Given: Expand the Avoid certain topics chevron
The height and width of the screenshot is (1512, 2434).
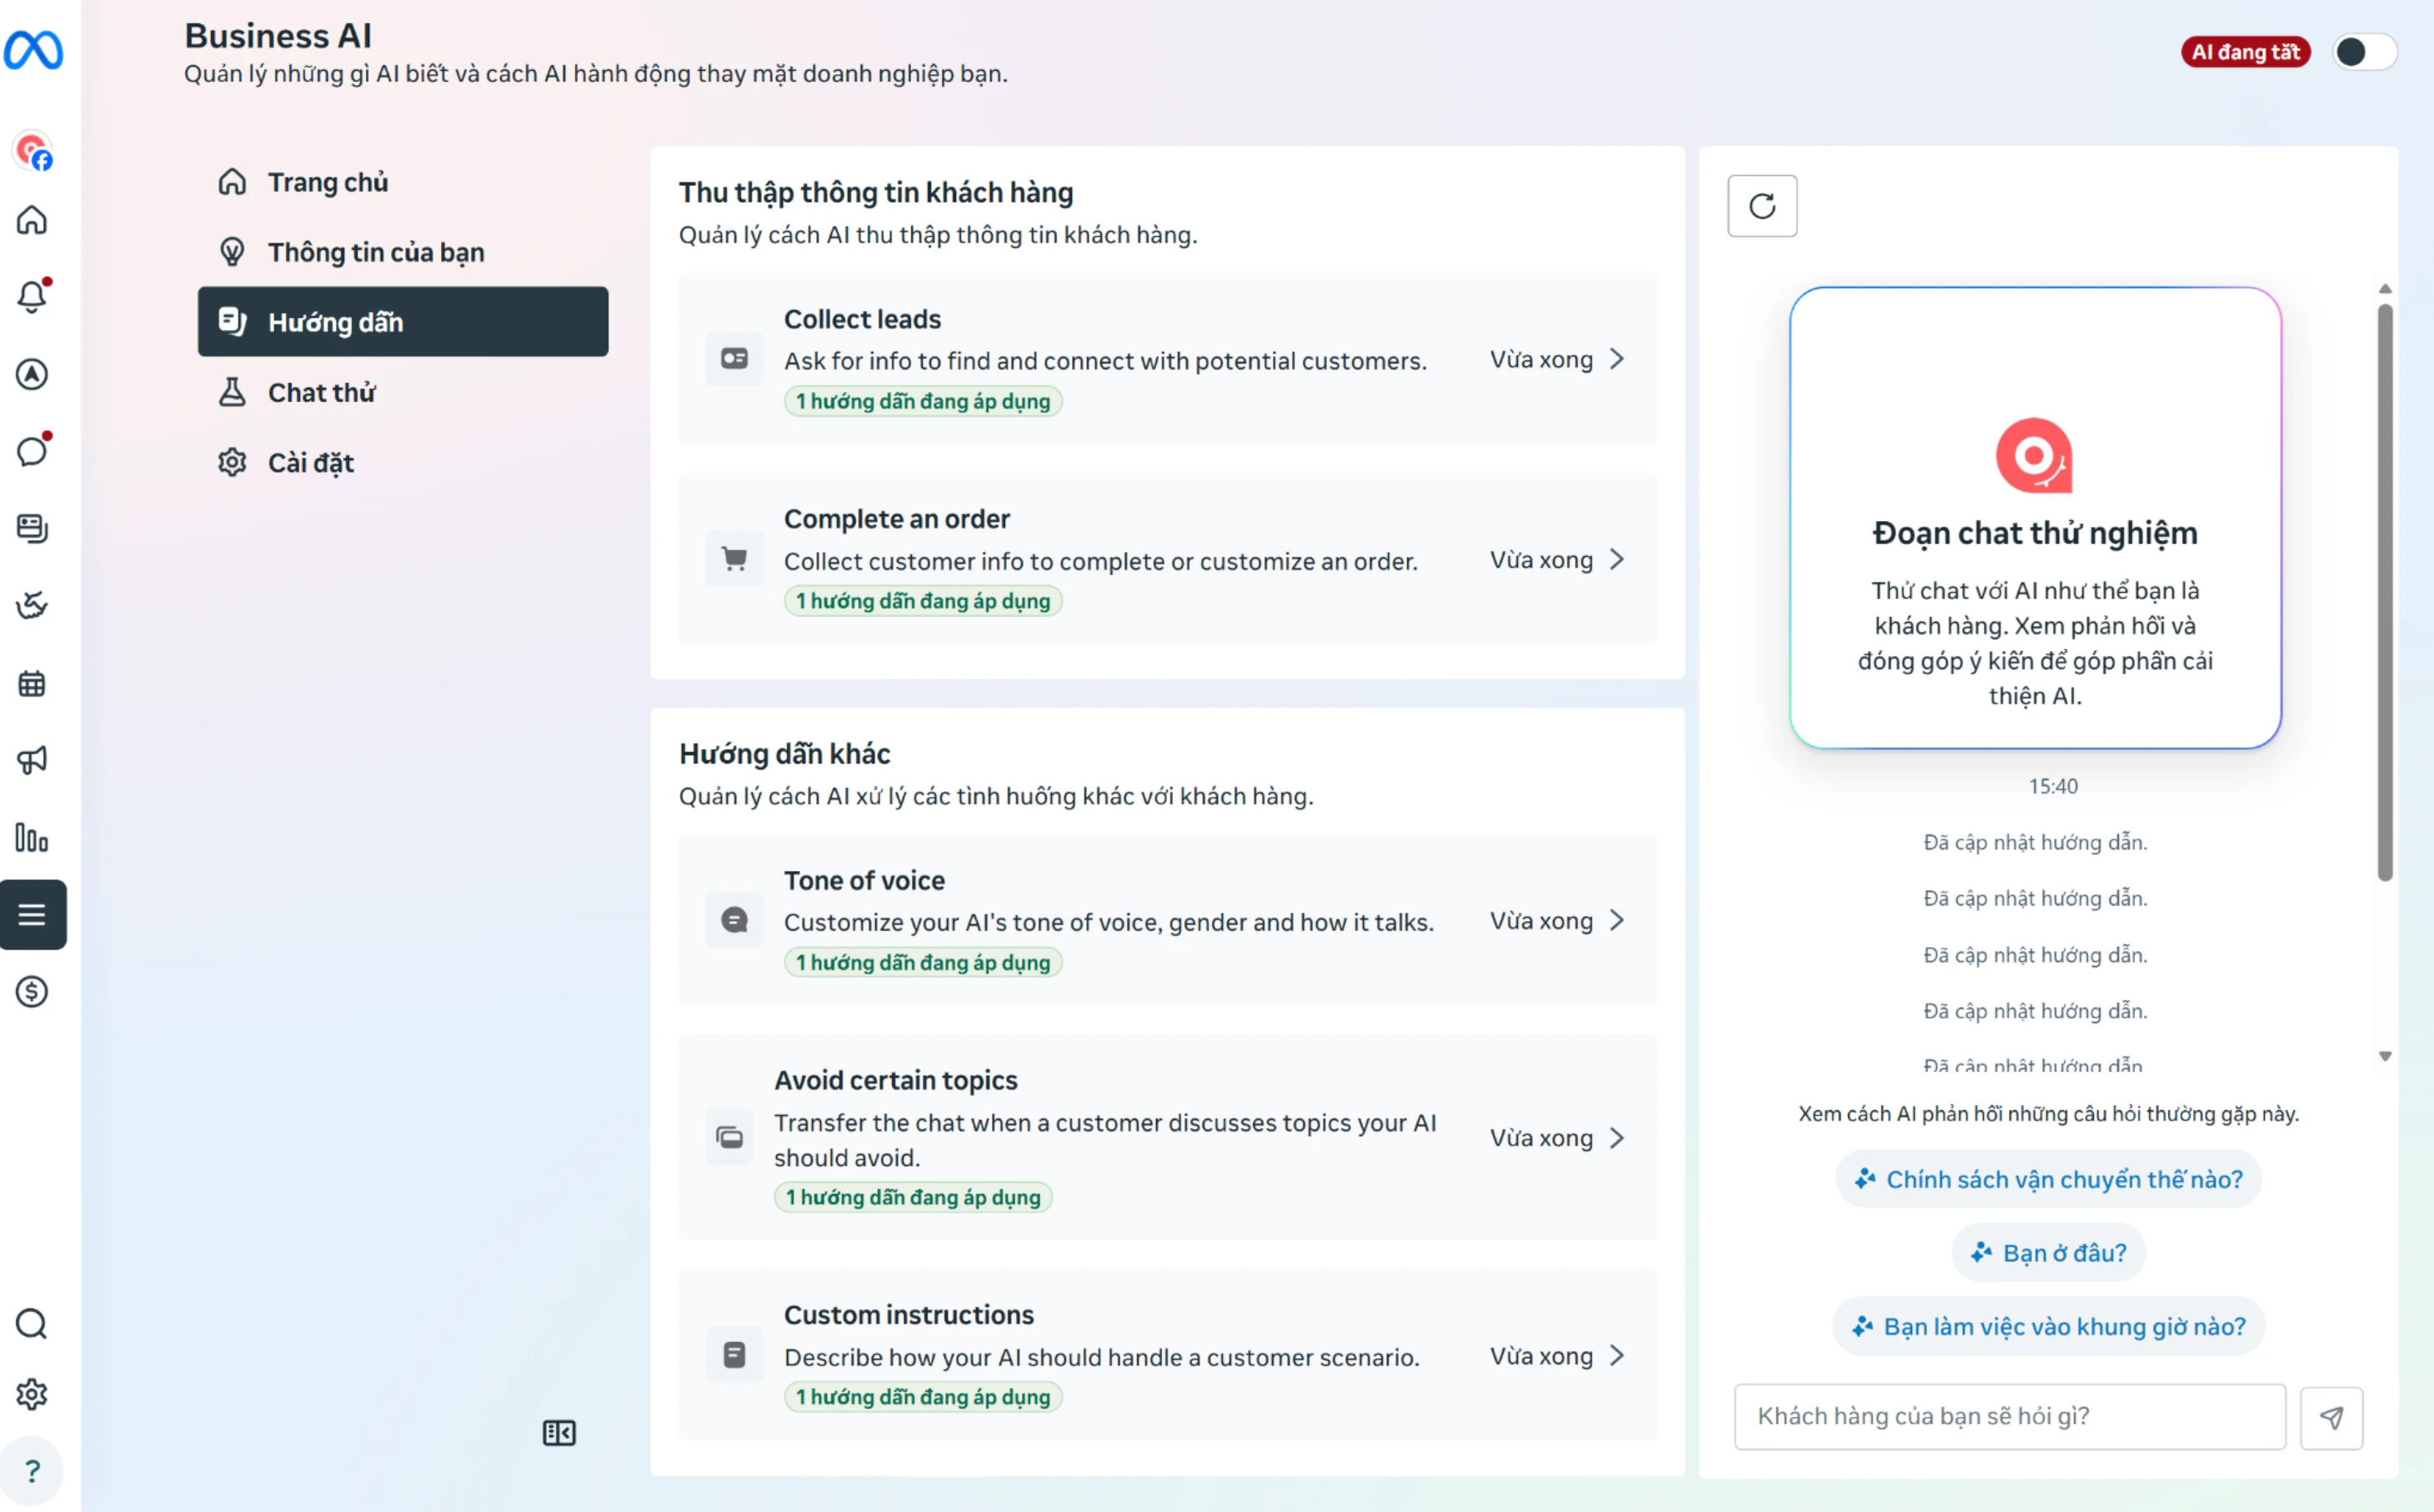Looking at the screenshot, I should [1617, 1138].
